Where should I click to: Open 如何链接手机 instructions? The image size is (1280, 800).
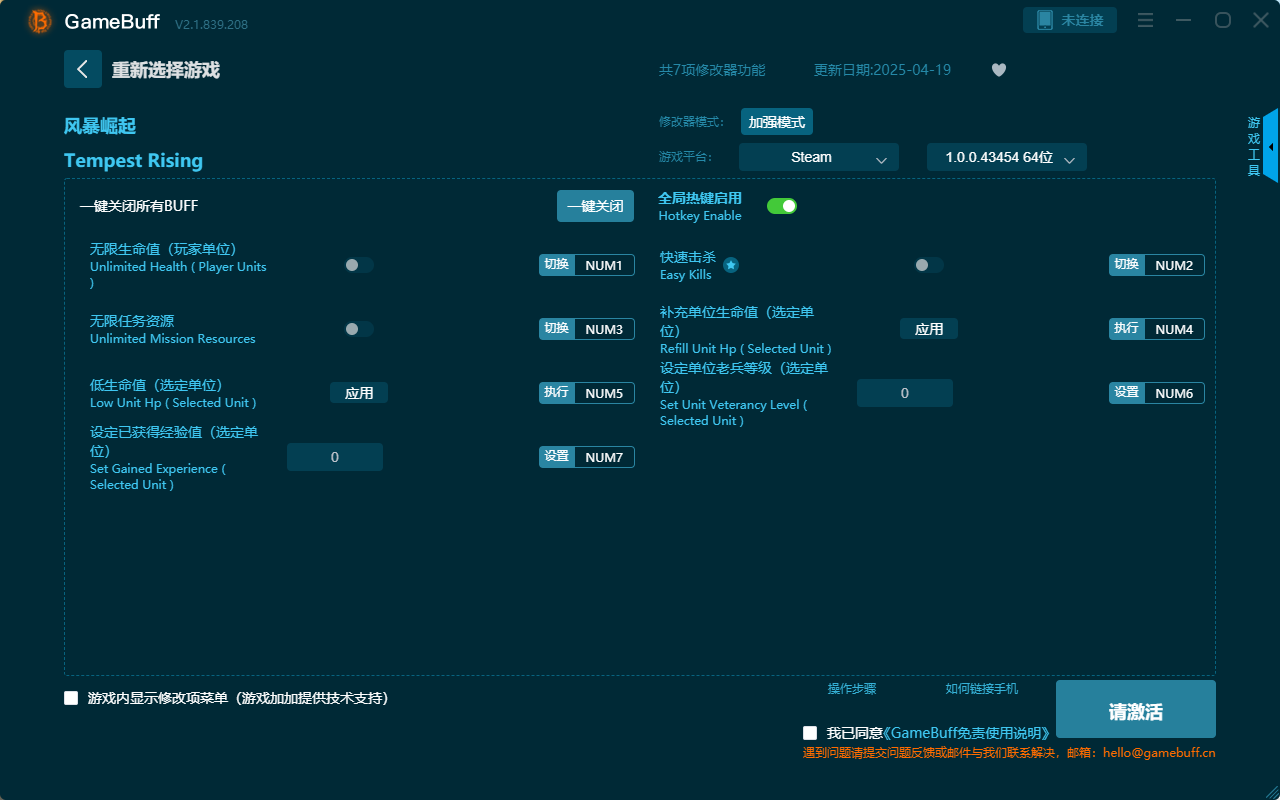click(x=981, y=689)
